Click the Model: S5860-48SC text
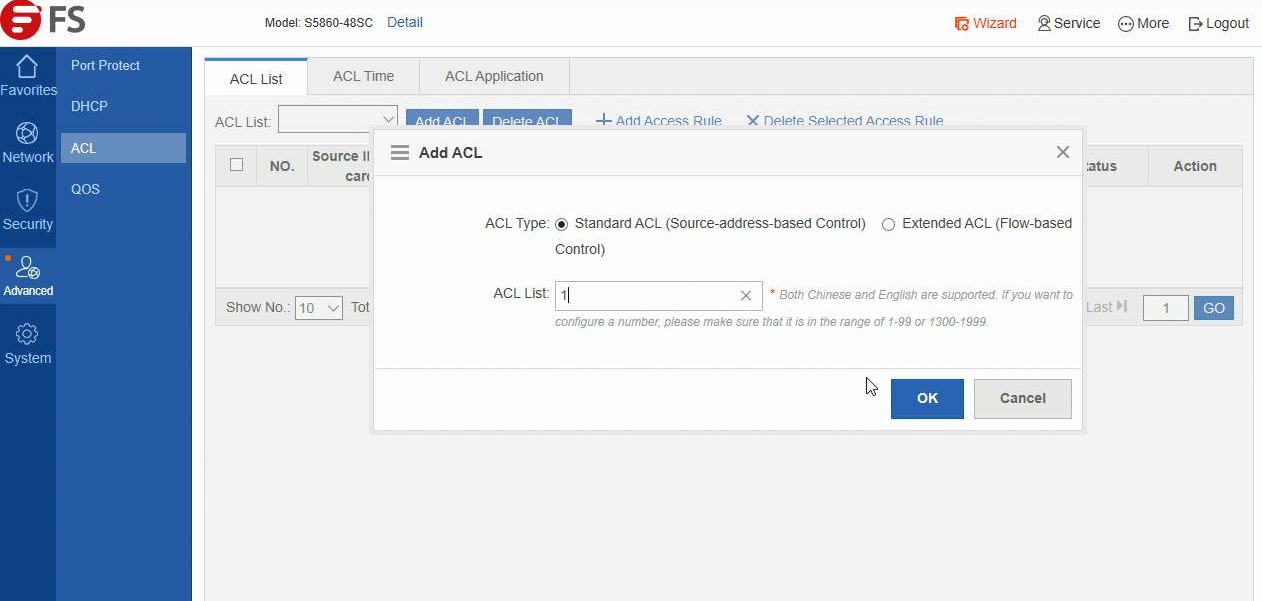 coord(319,22)
